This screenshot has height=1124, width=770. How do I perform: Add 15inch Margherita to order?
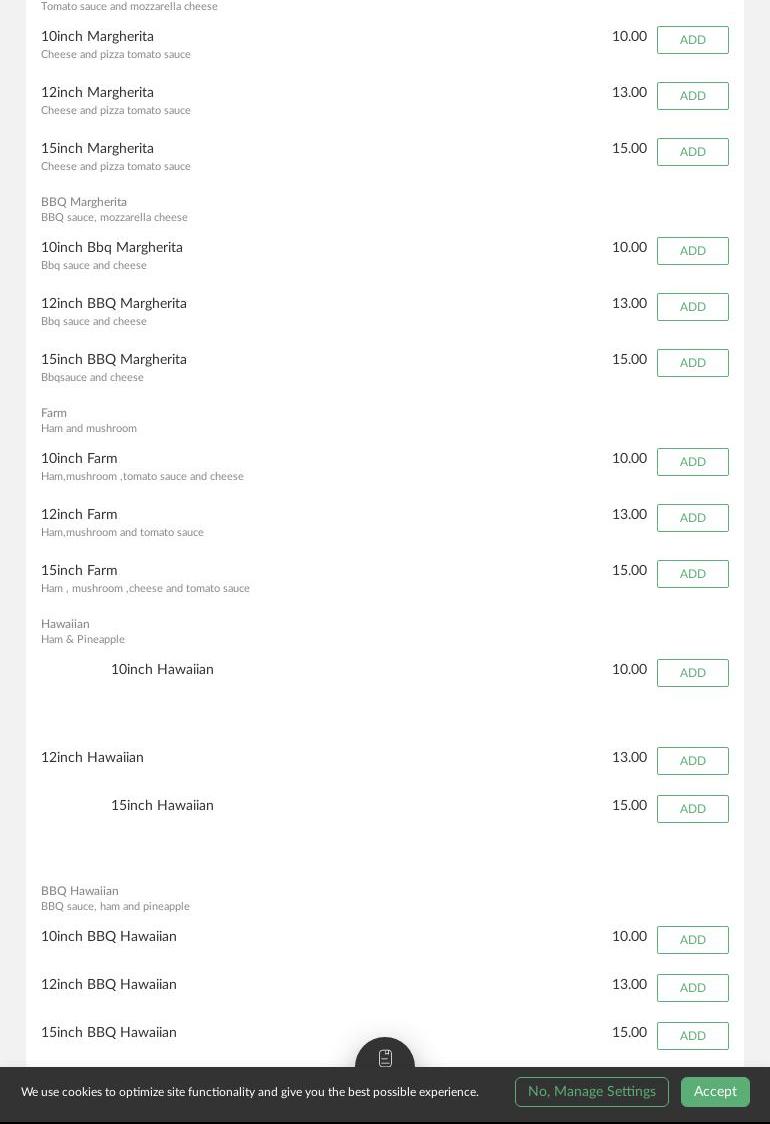(693, 152)
